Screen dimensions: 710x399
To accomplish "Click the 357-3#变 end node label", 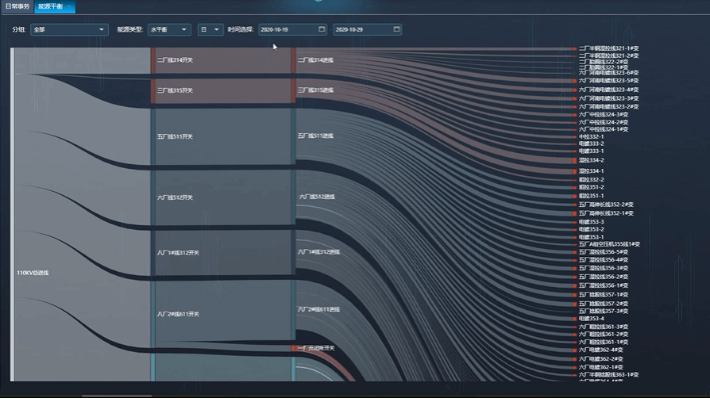I will 604,311.
